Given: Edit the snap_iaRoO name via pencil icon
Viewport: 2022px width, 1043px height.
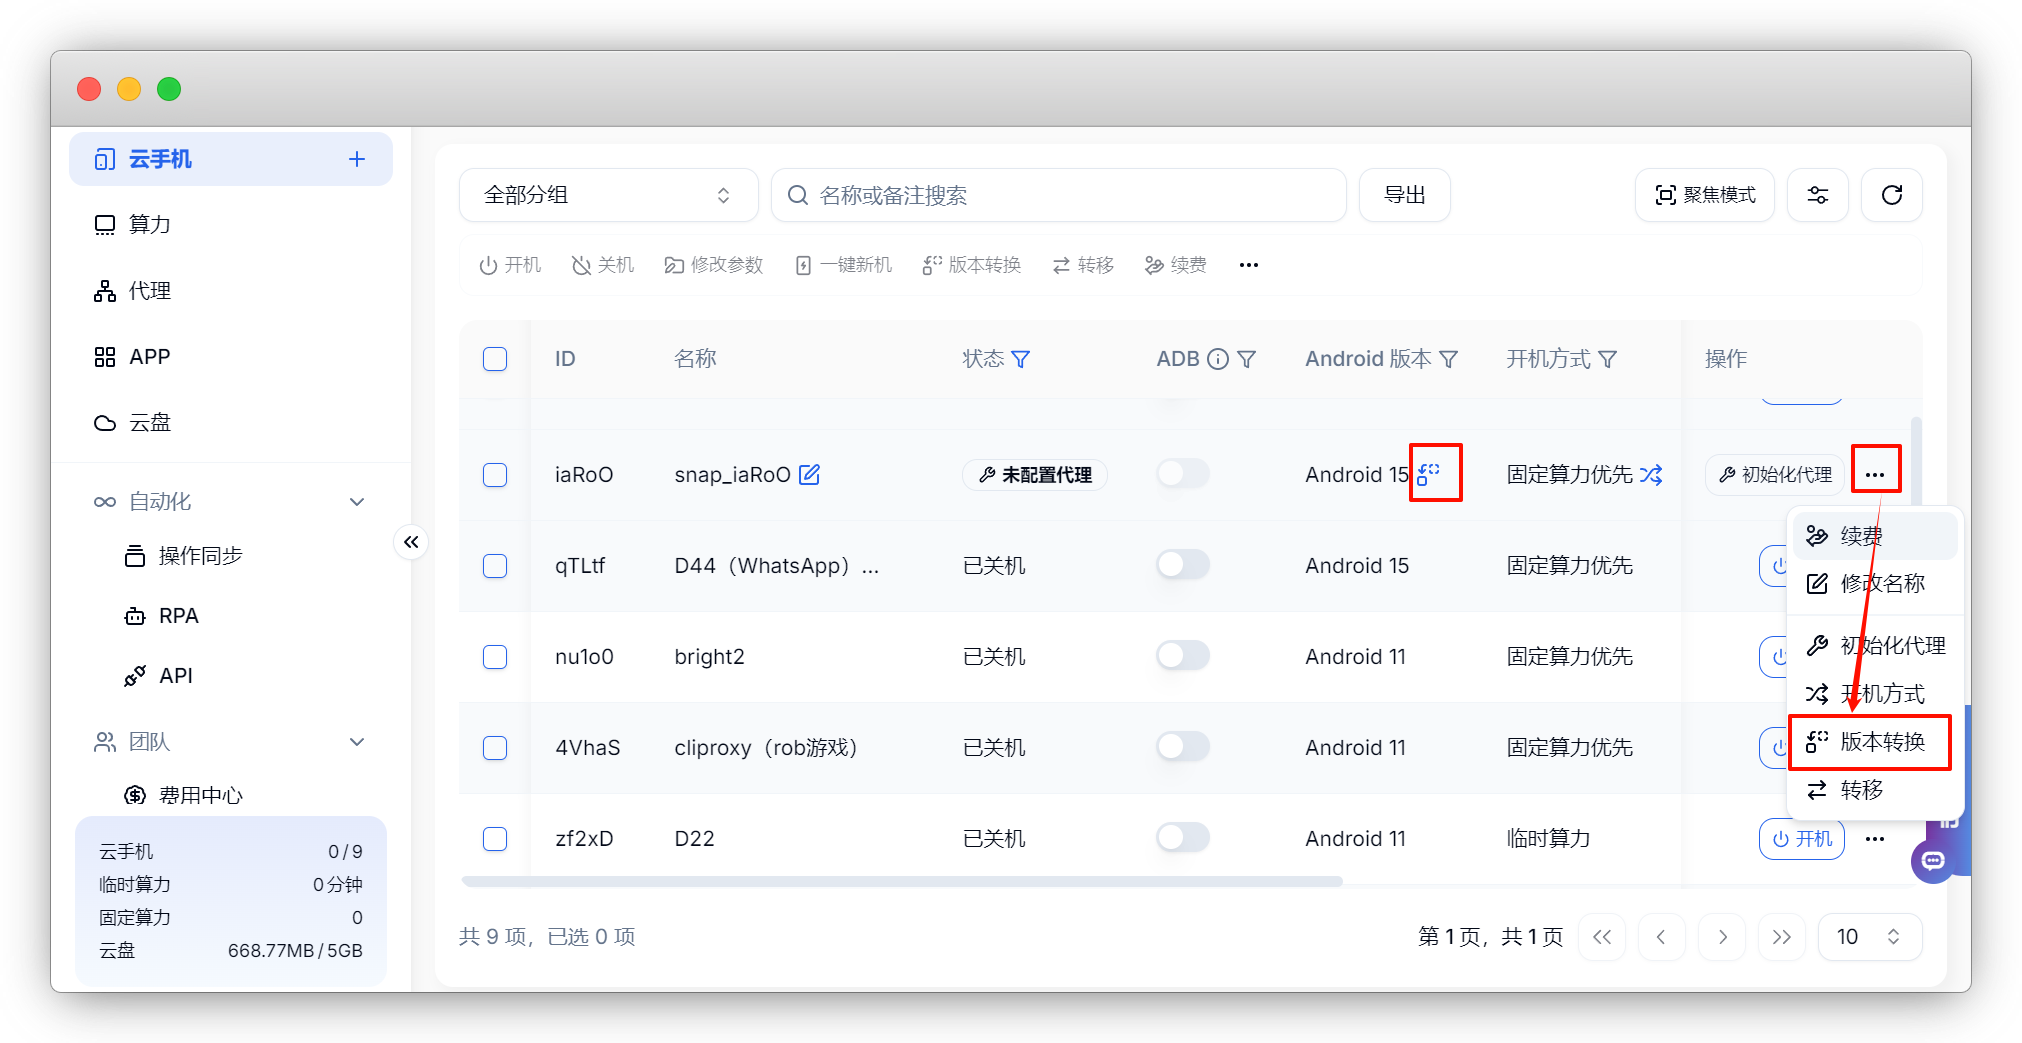Looking at the screenshot, I should (x=810, y=475).
